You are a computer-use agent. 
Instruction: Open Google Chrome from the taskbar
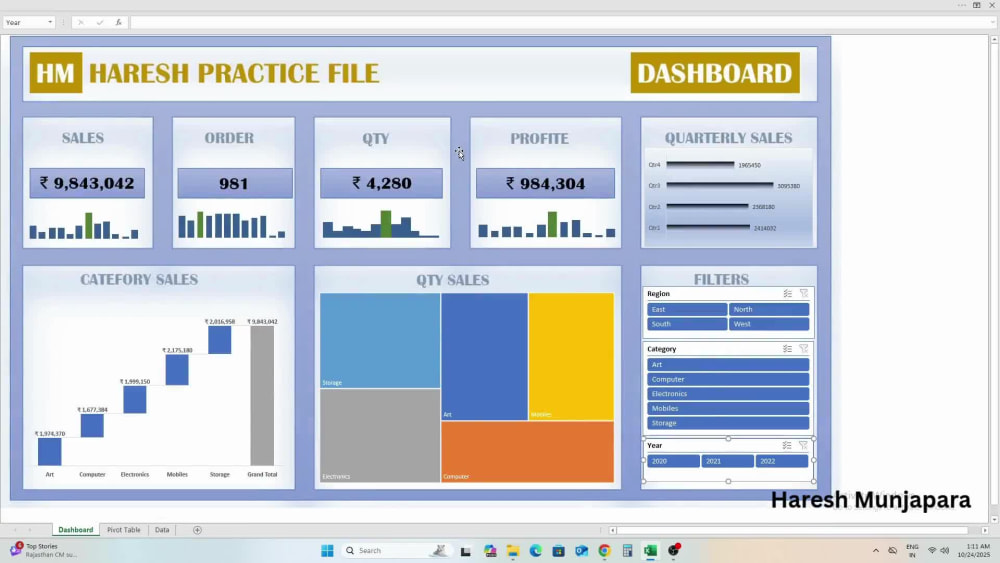[x=605, y=551]
